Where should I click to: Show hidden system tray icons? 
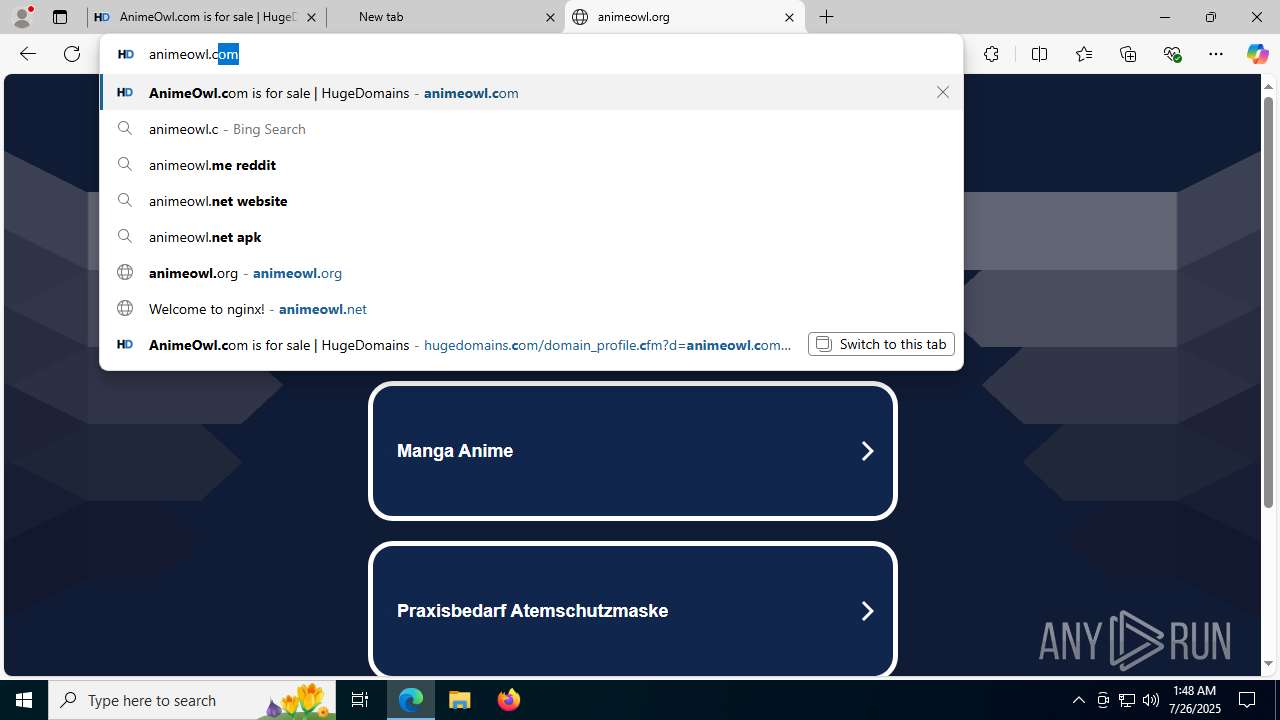(1078, 700)
